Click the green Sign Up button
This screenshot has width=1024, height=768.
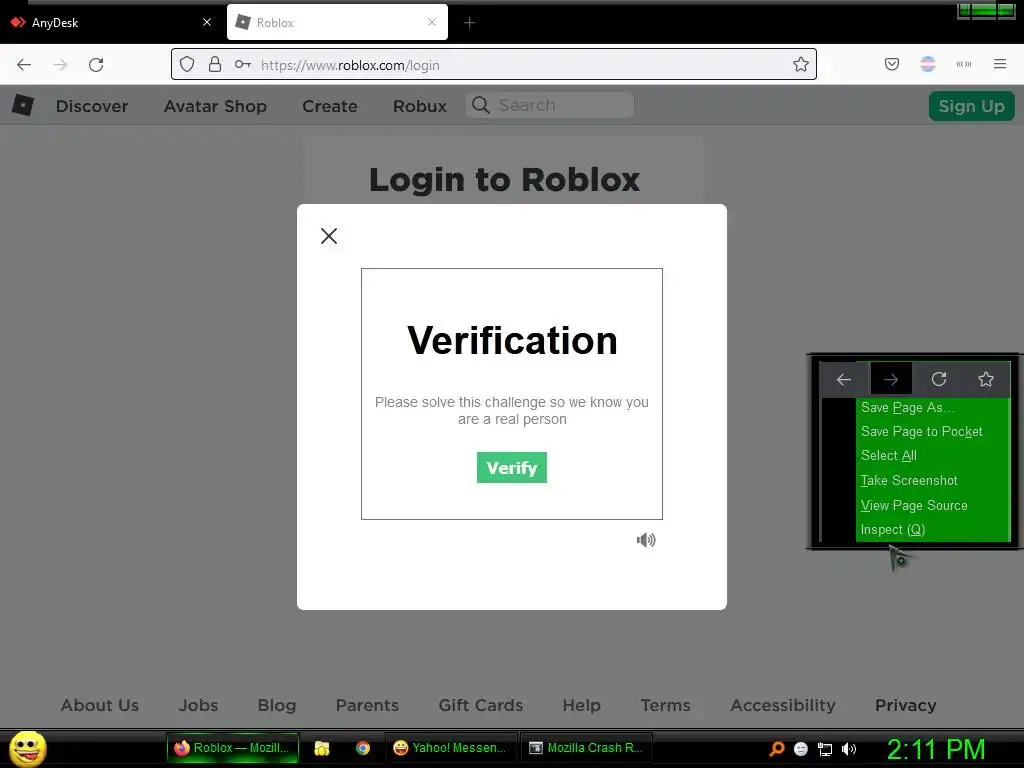(x=971, y=106)
